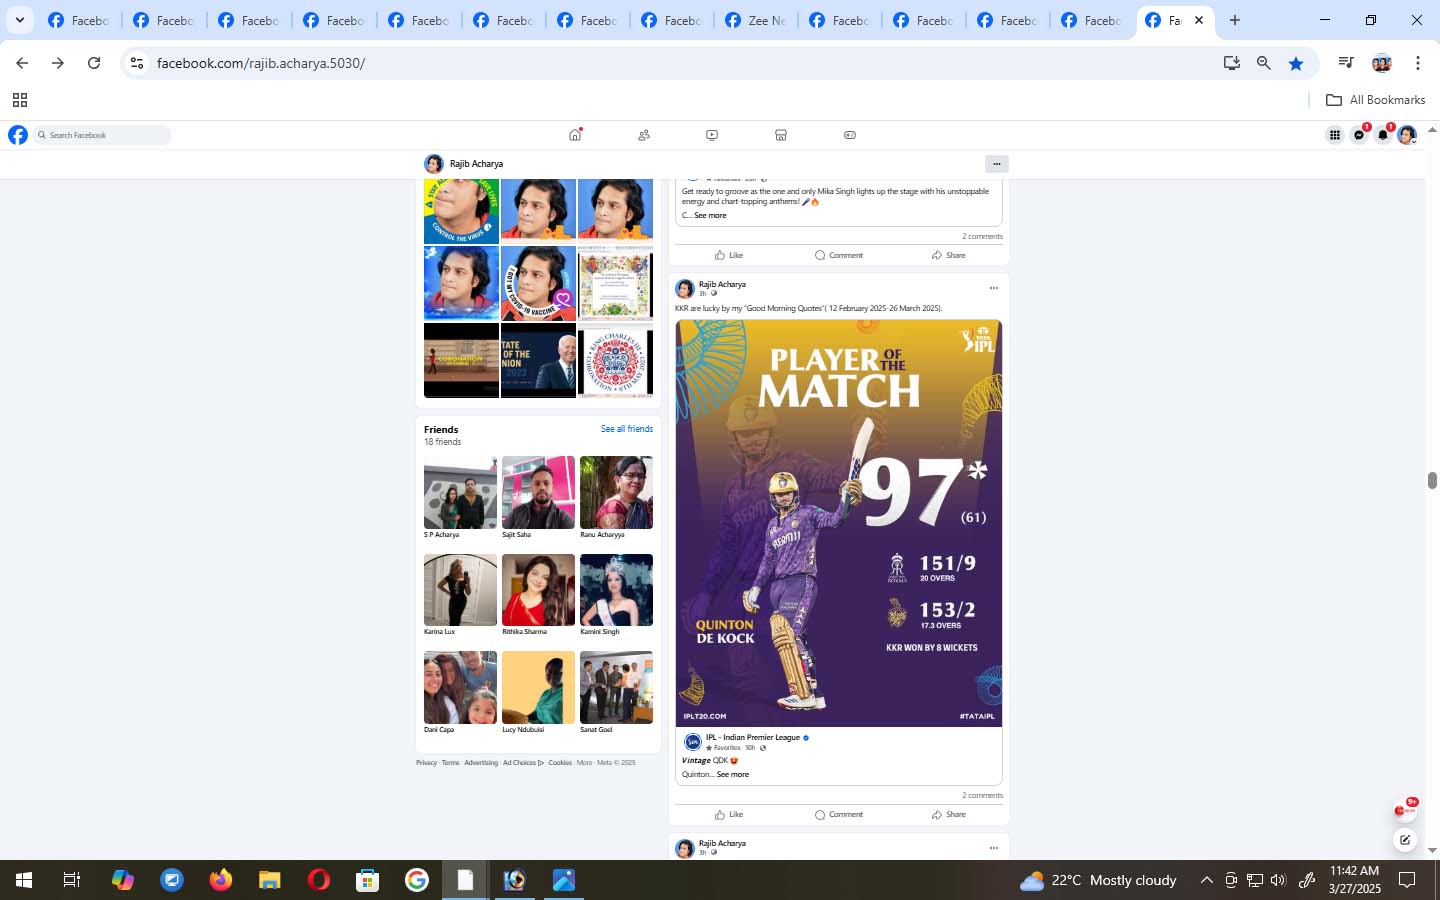Open the Friends icon in Facebook navigation
1440x900 pixels.
[644, 135]
